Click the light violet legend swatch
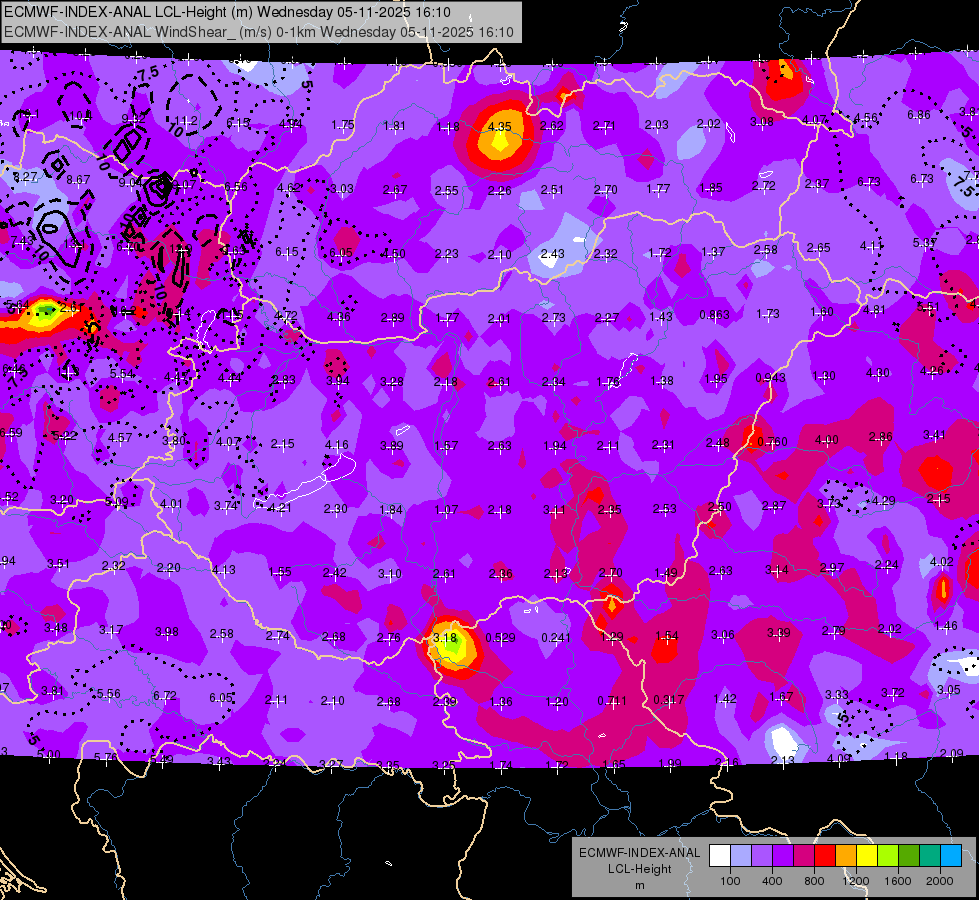This screenshot has width=979, height=900. tap(762, 856)
